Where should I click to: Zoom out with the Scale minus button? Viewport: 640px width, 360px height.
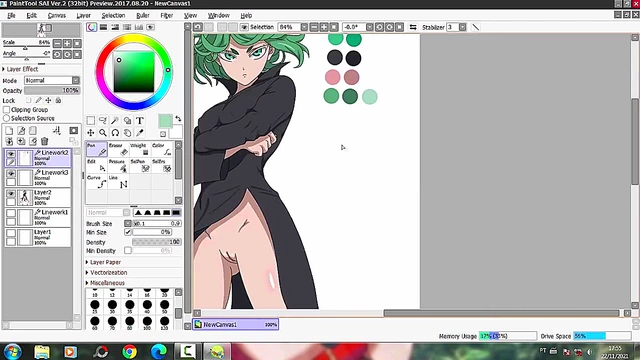tap(57, 43)
